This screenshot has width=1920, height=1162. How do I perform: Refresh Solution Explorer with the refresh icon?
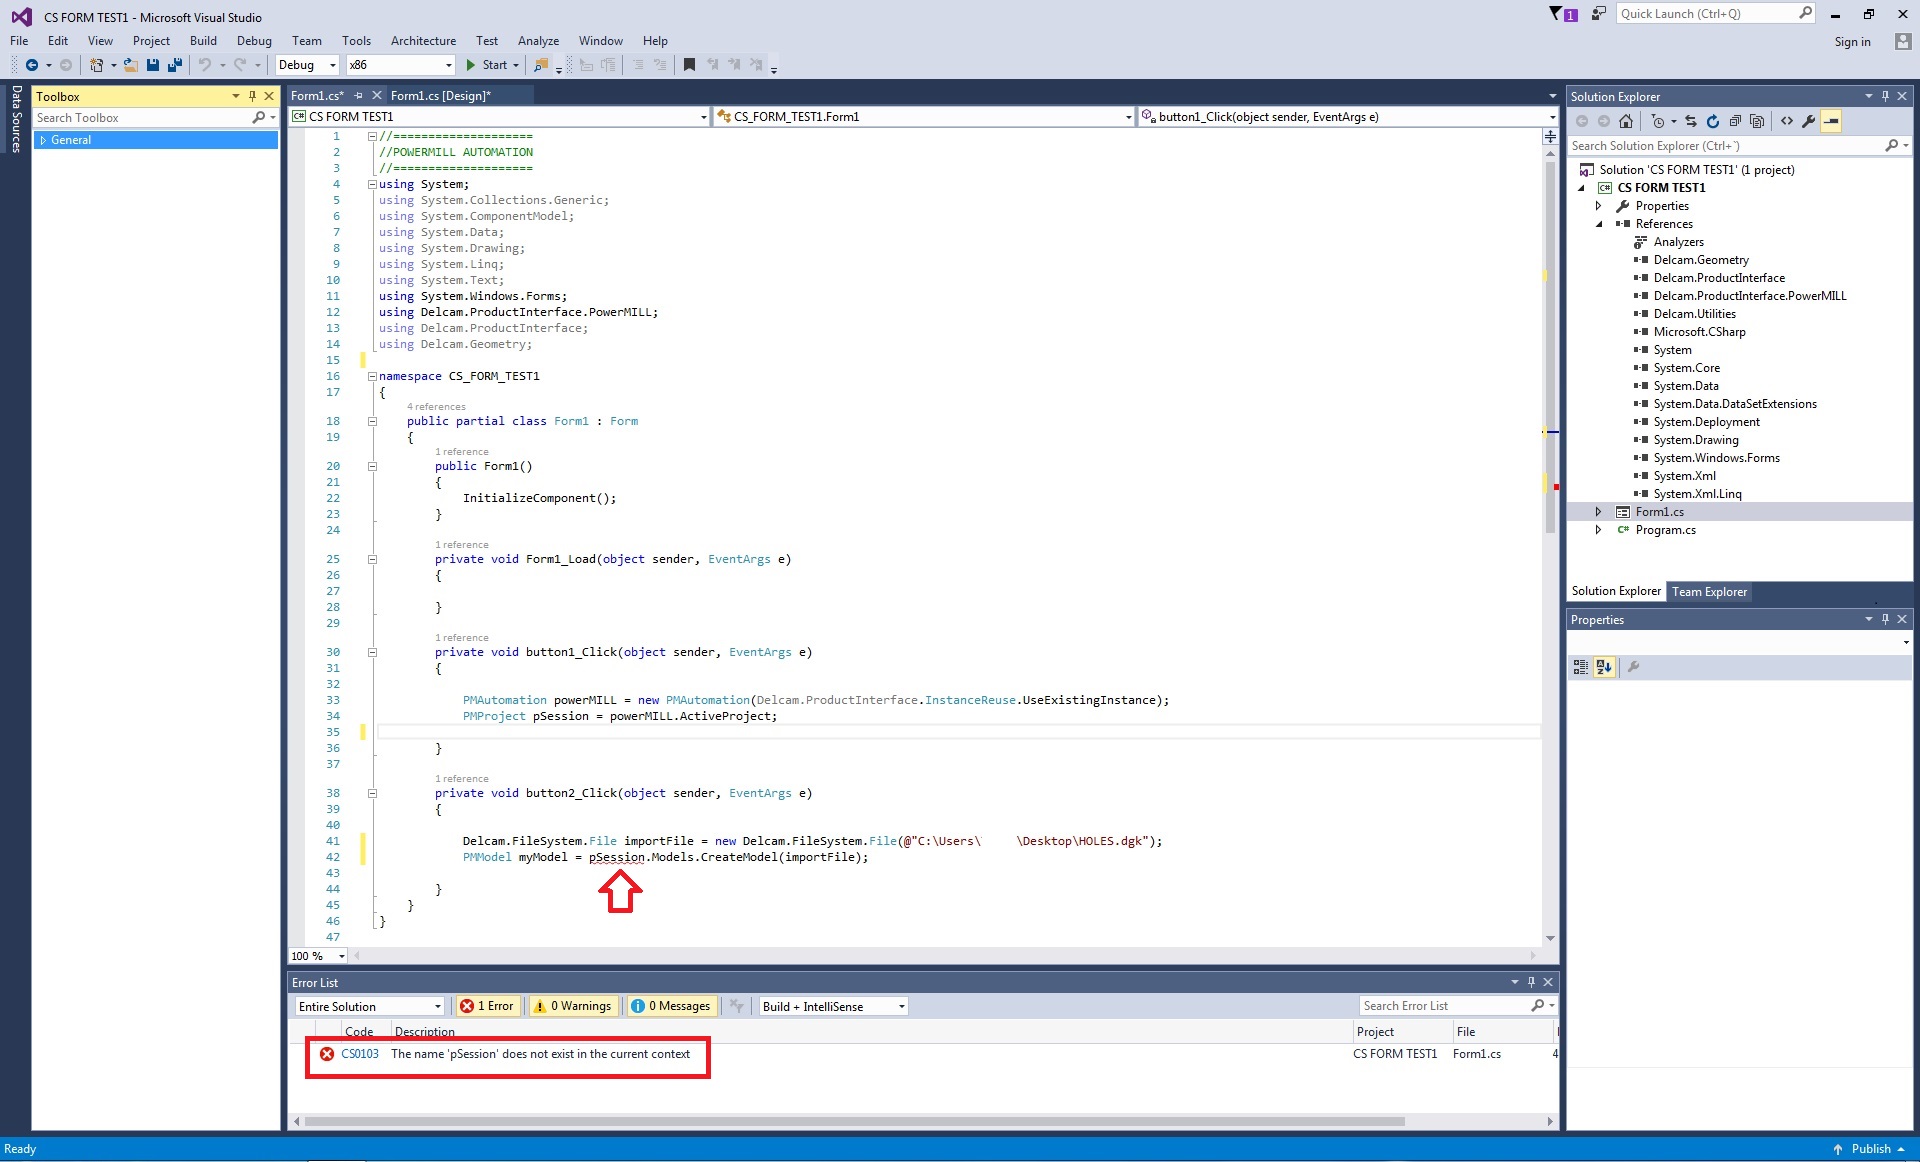tap(1713, 121)
